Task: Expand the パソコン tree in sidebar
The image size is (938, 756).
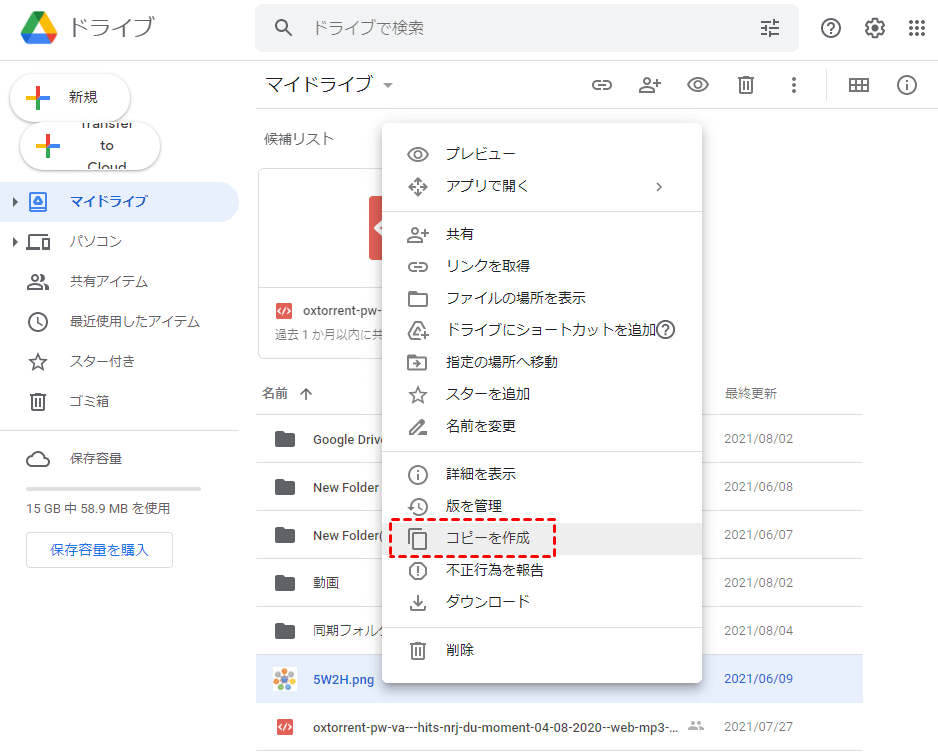Action: tap(15, 242)
